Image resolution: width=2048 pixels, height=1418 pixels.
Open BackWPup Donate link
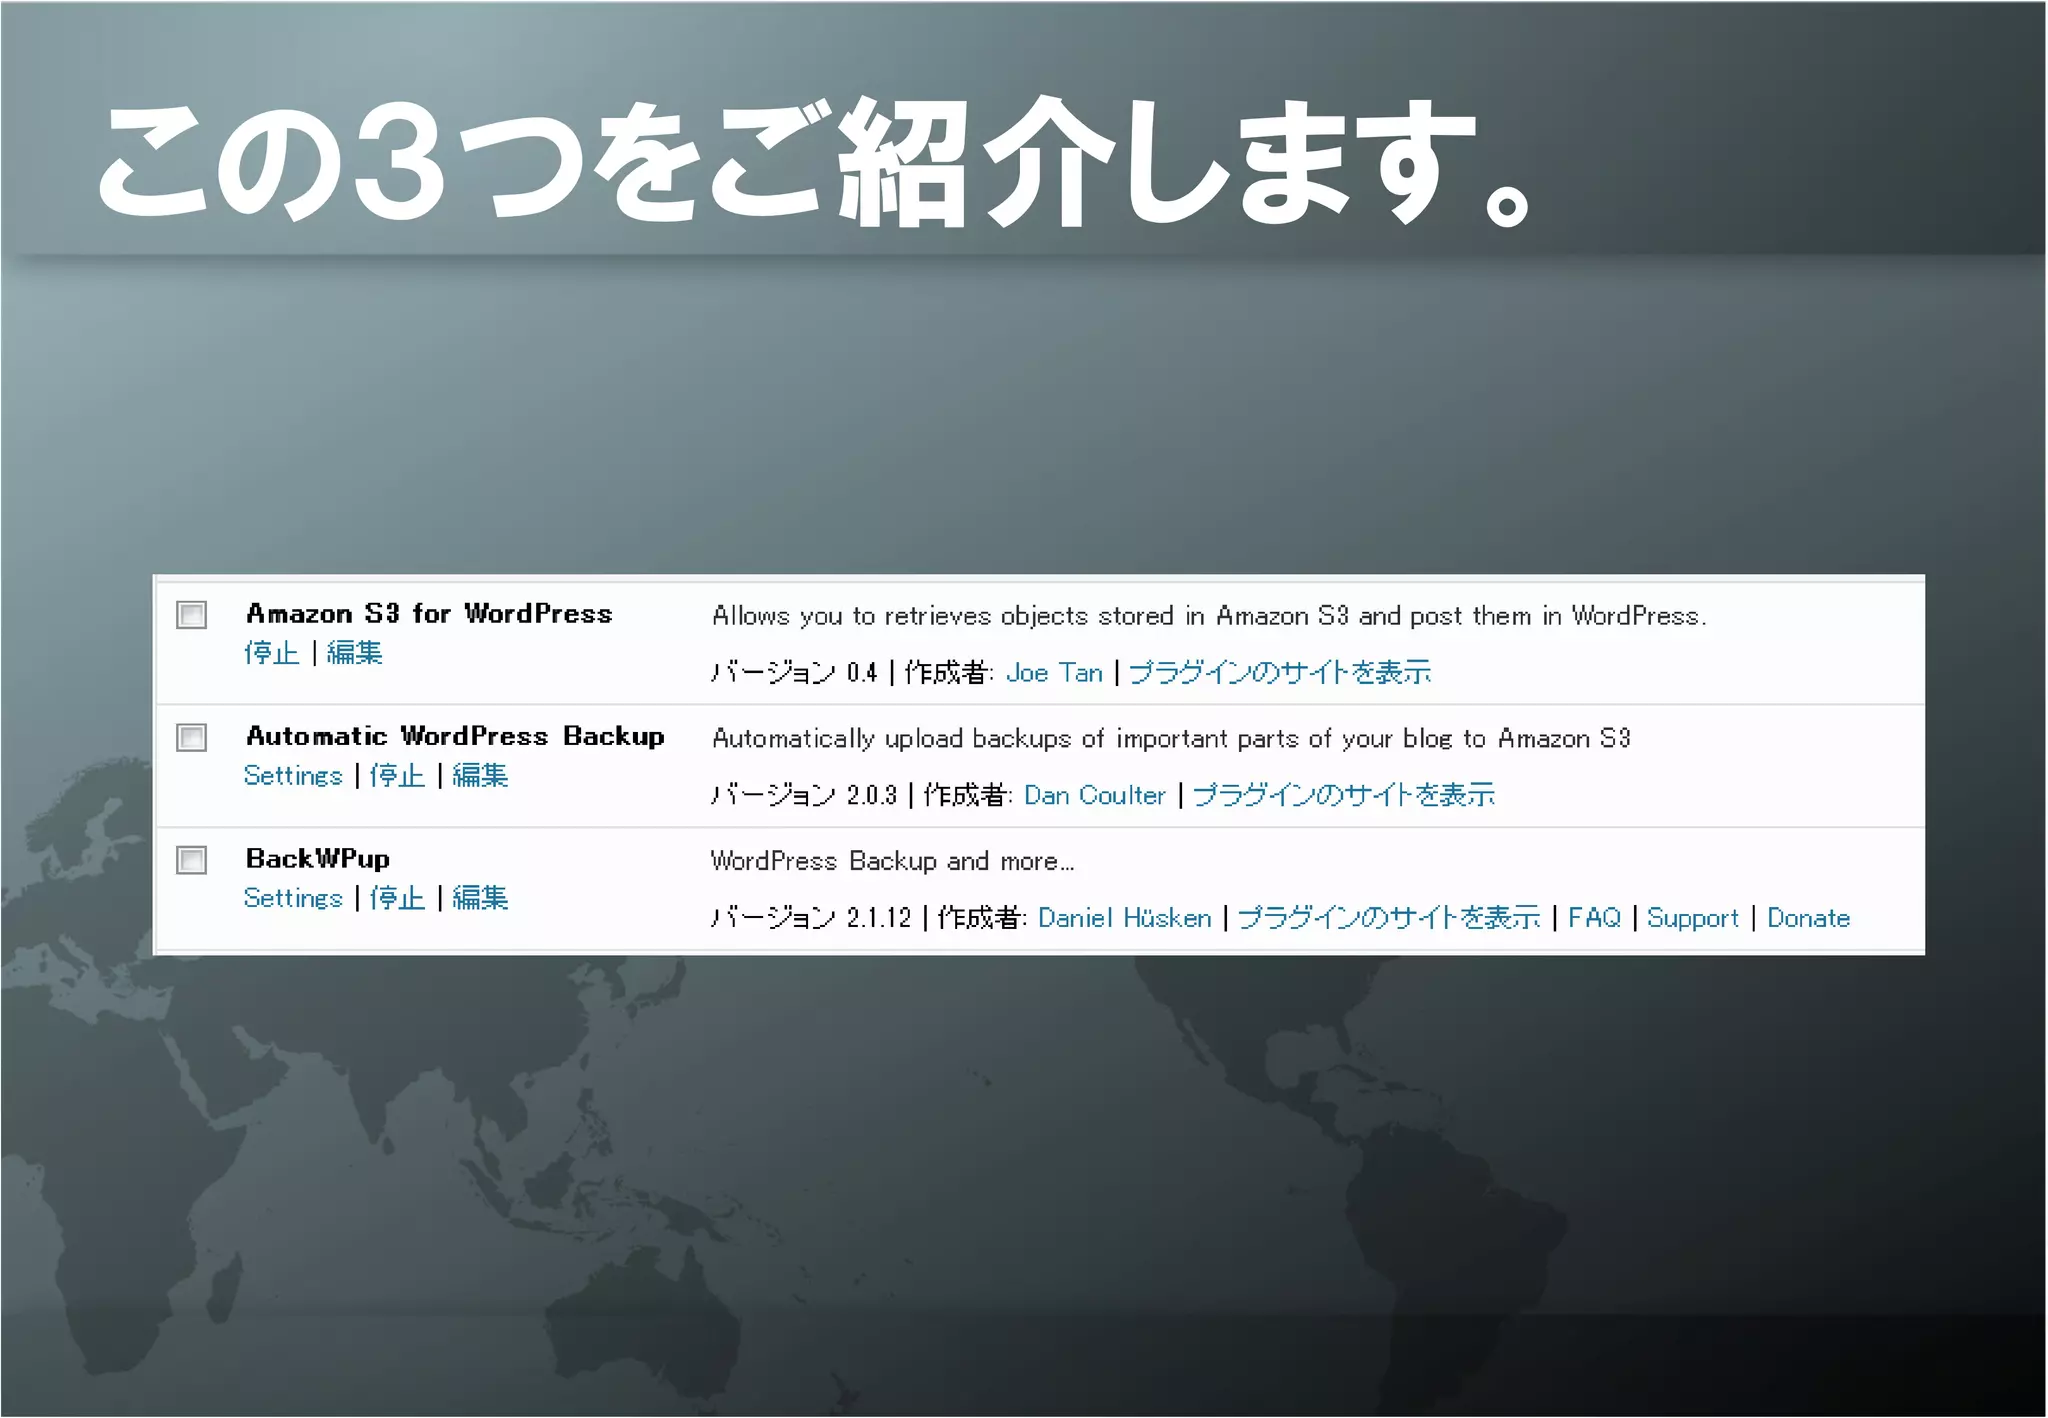point(1809,918)
